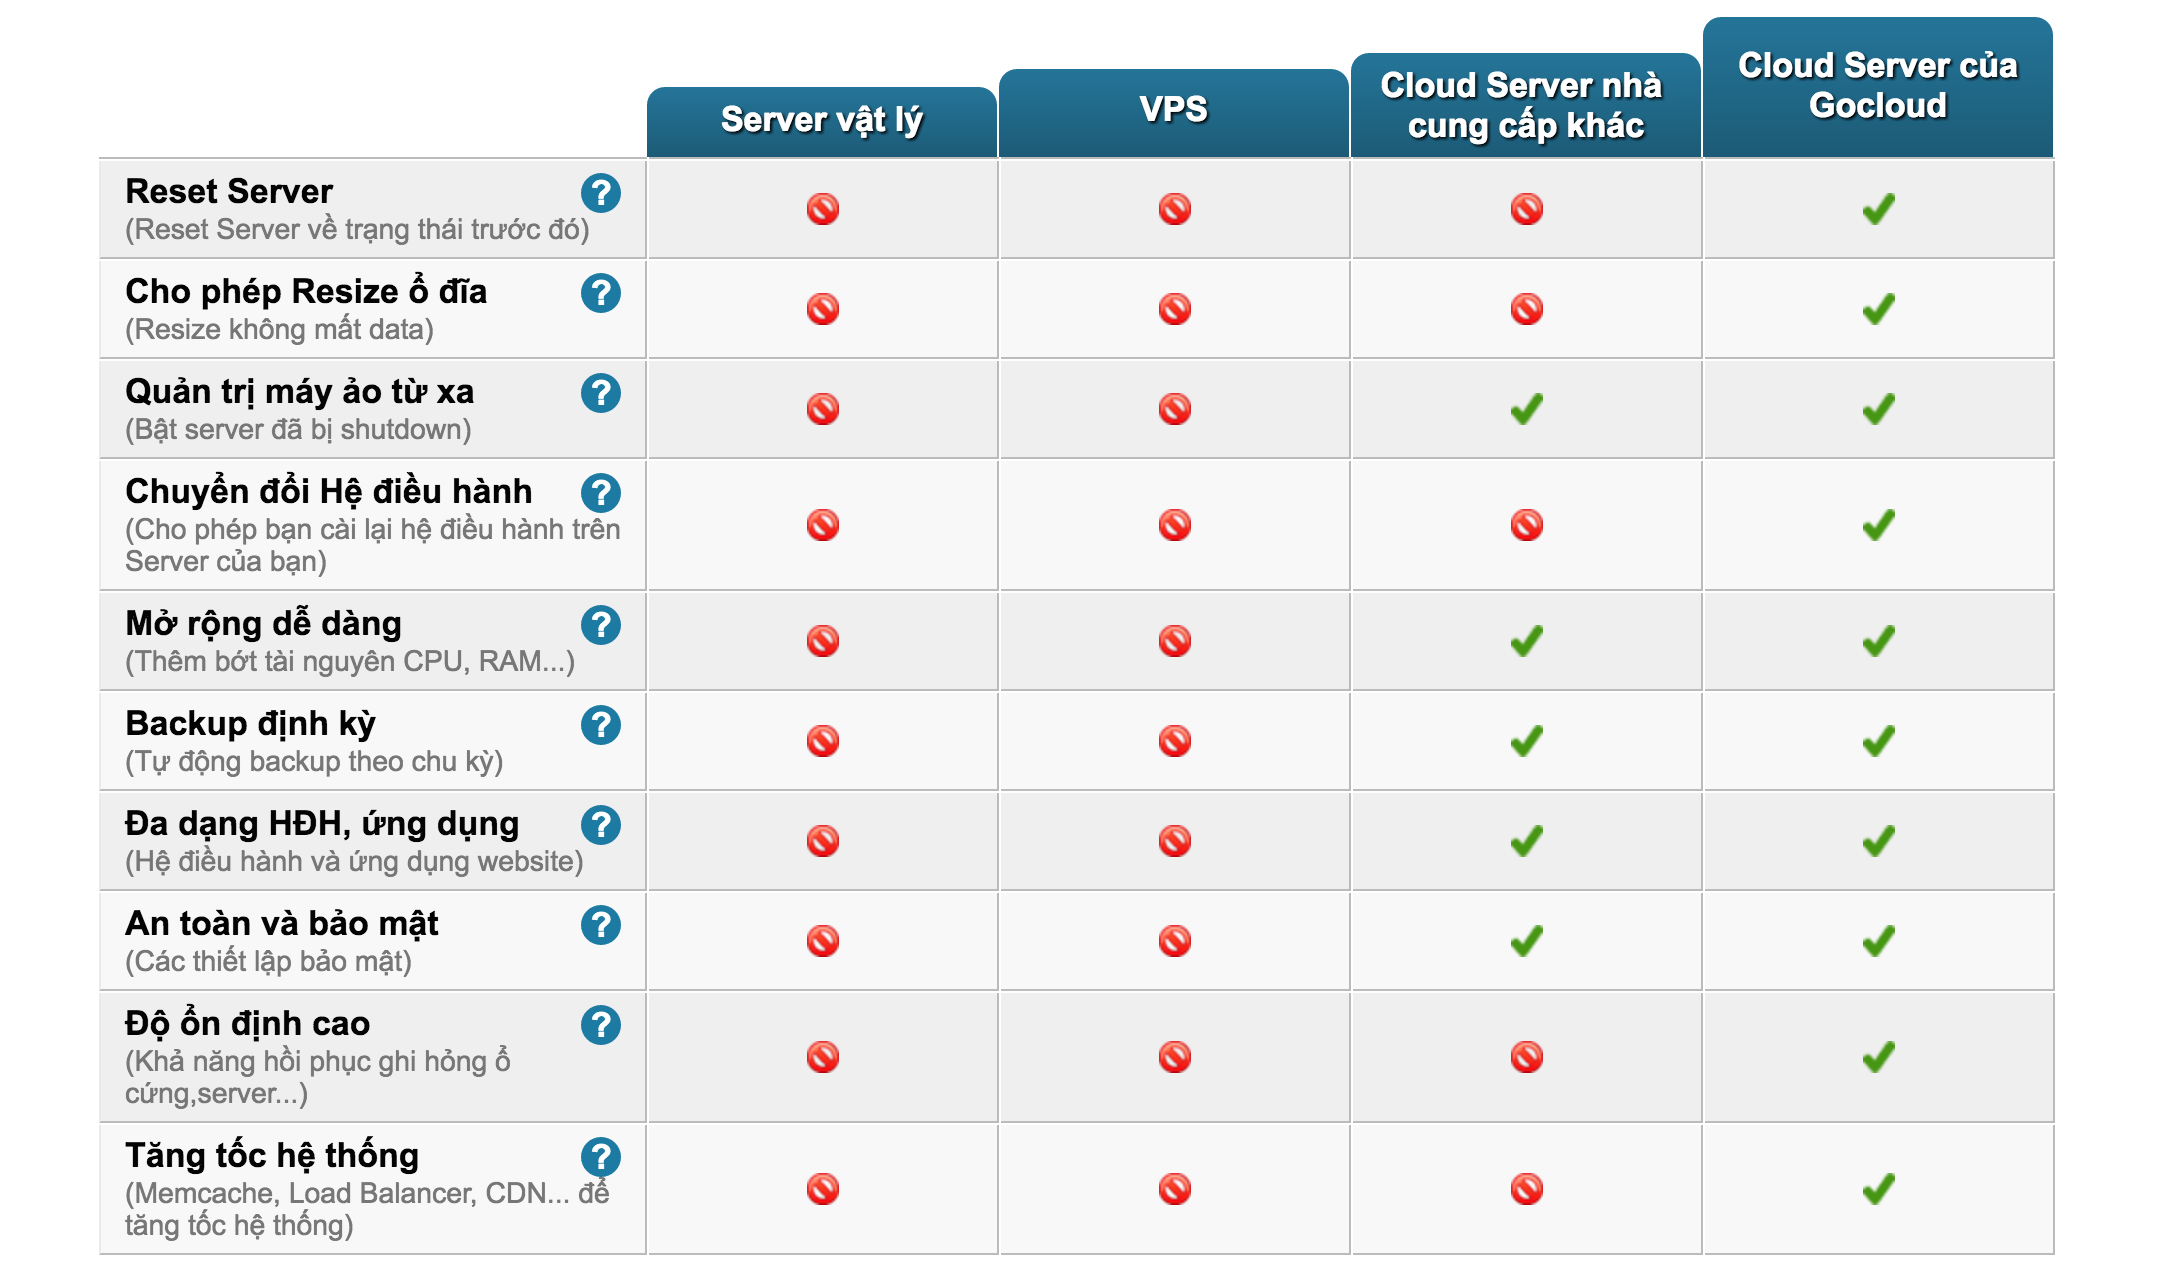This screenshot has width=2168, height=1278.
Task: Click the Cloud Server của Gocloud header
Action: coord(1878,86)
